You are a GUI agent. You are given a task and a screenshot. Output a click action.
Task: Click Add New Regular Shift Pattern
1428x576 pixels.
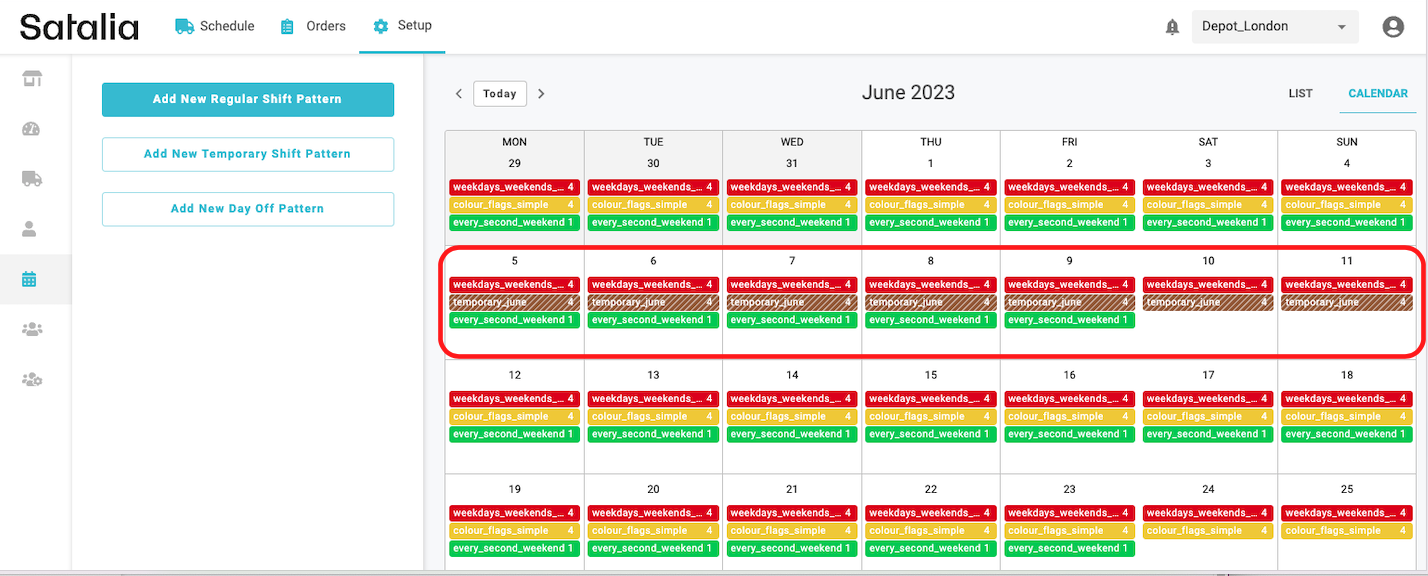click(x=247, y=99)
